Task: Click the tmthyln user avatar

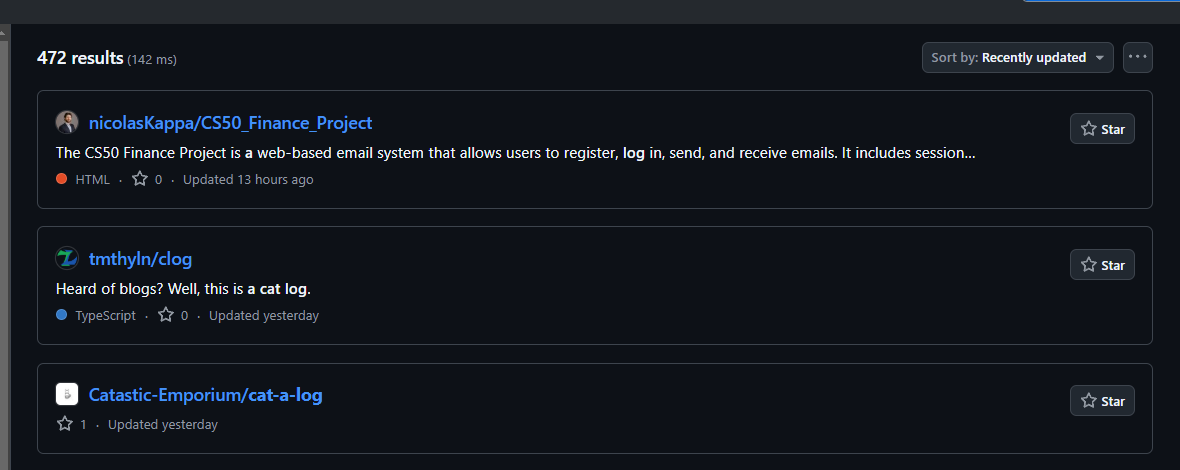Action: pyautogui.click(x=66, y=259)
